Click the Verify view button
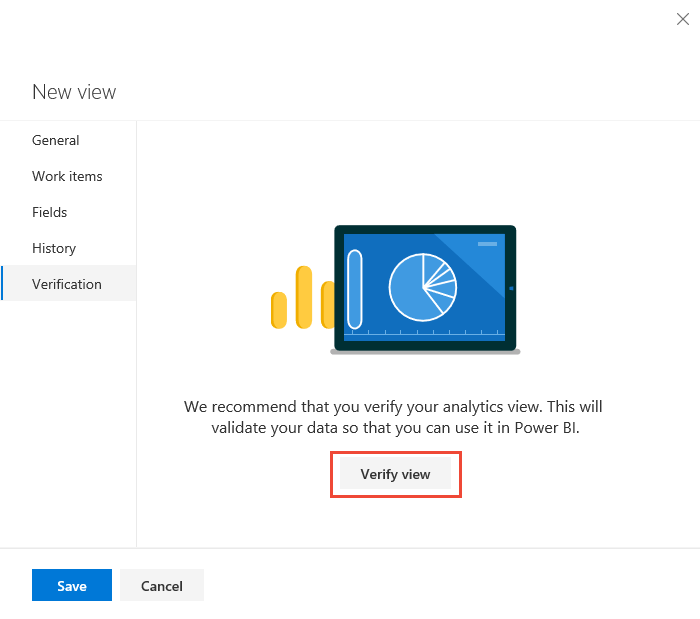The width and height of the screenshot is (700, 619). click(395, 474)
